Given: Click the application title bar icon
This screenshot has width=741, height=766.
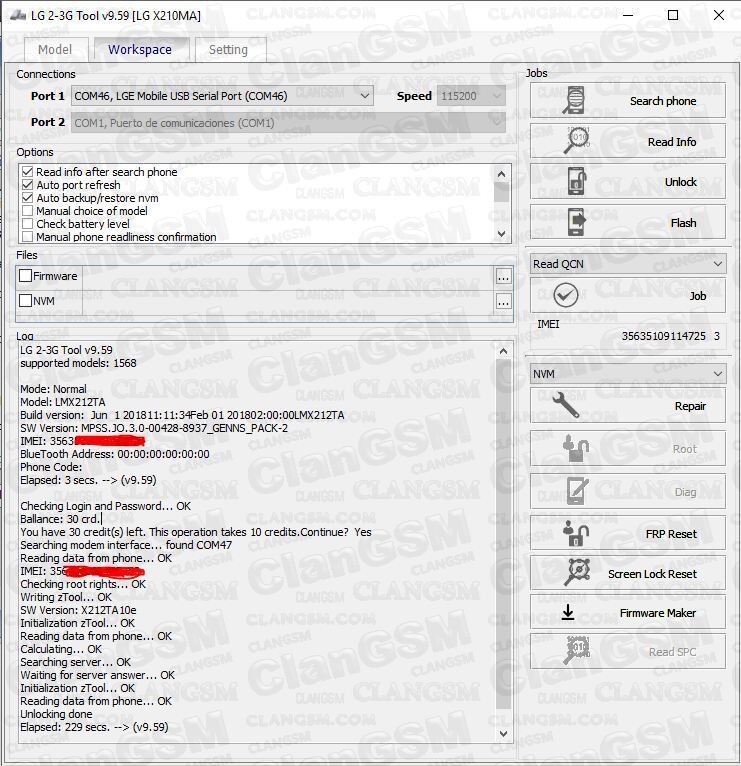Looking at the screenshot, I should (x=18, y=16).
